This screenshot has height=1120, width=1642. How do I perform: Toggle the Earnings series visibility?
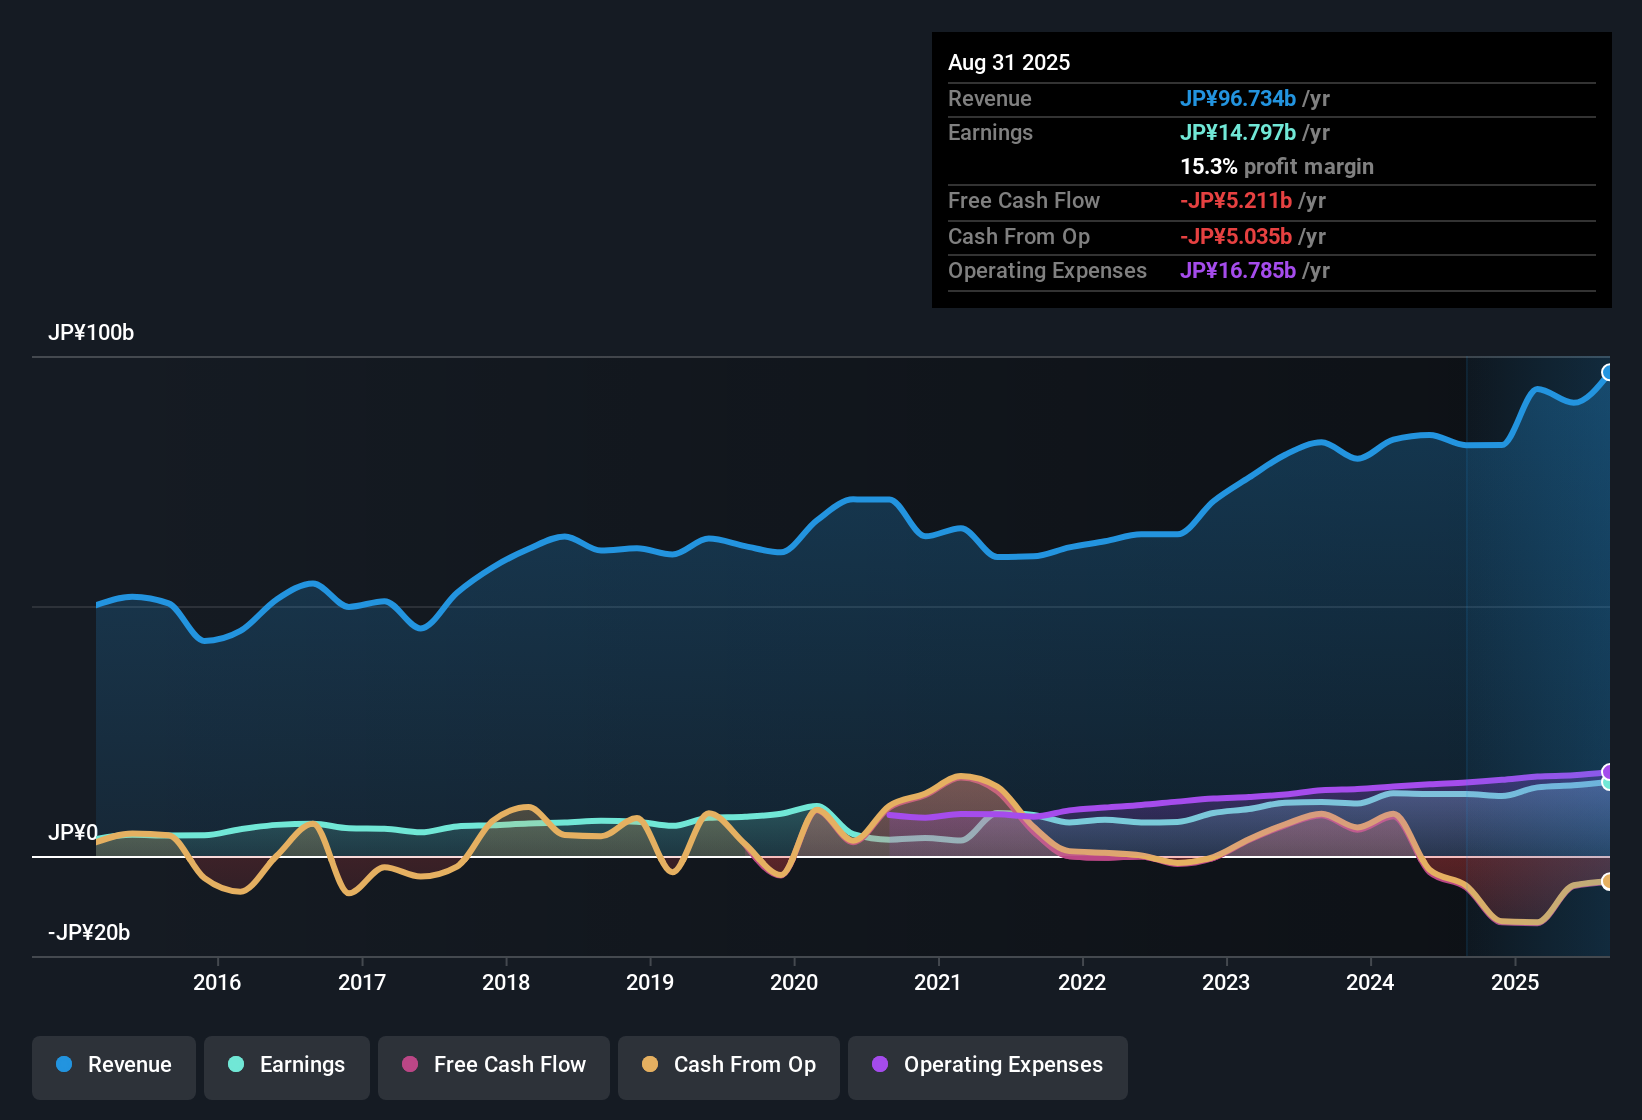point(286,1065)
